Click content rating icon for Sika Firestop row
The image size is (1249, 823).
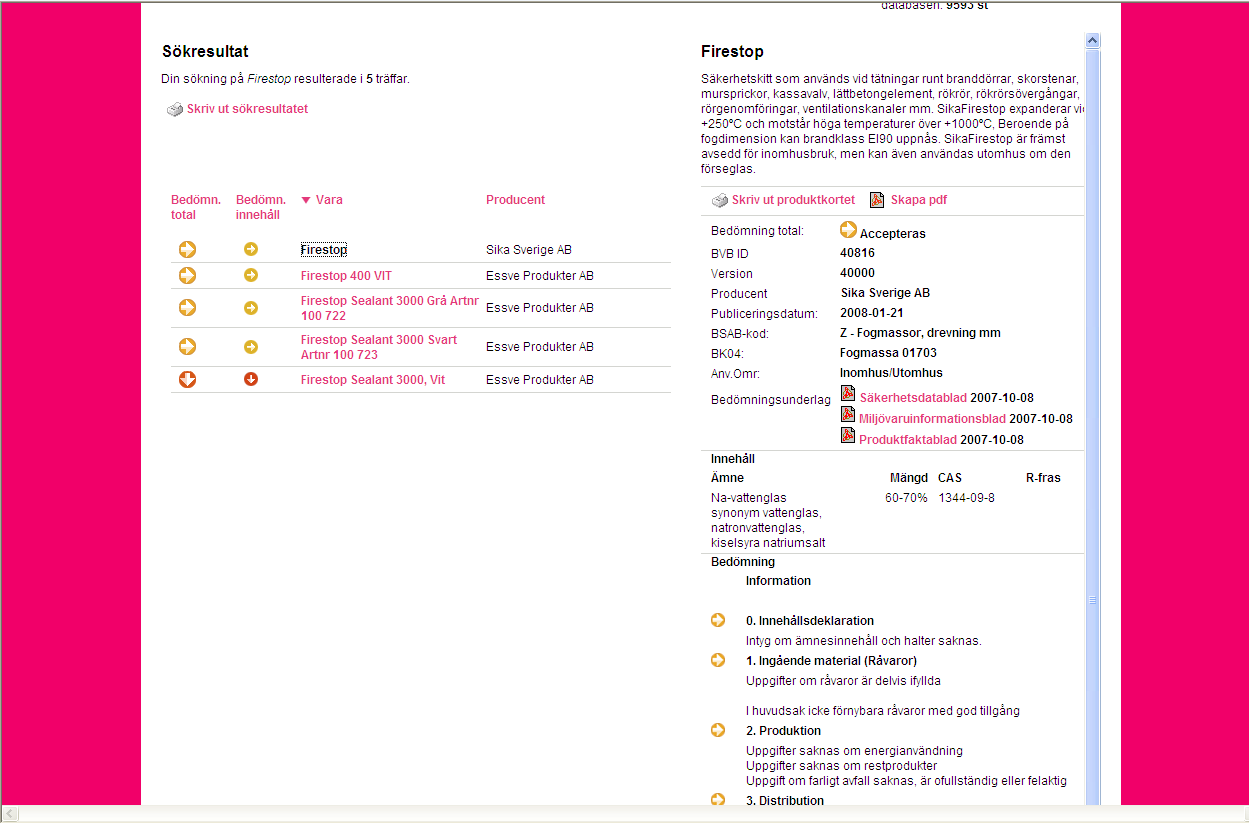[251, 249]
